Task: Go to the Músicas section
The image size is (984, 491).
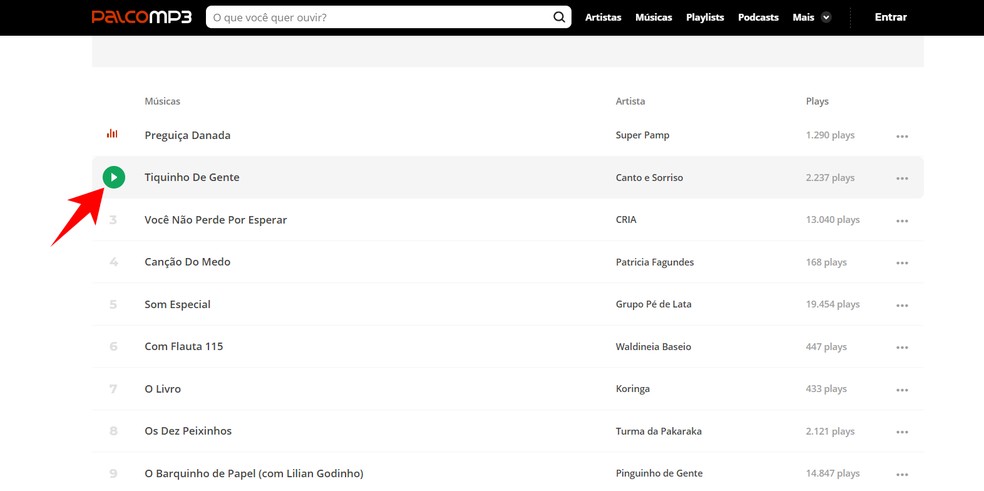Action: [x=654, y=17]
